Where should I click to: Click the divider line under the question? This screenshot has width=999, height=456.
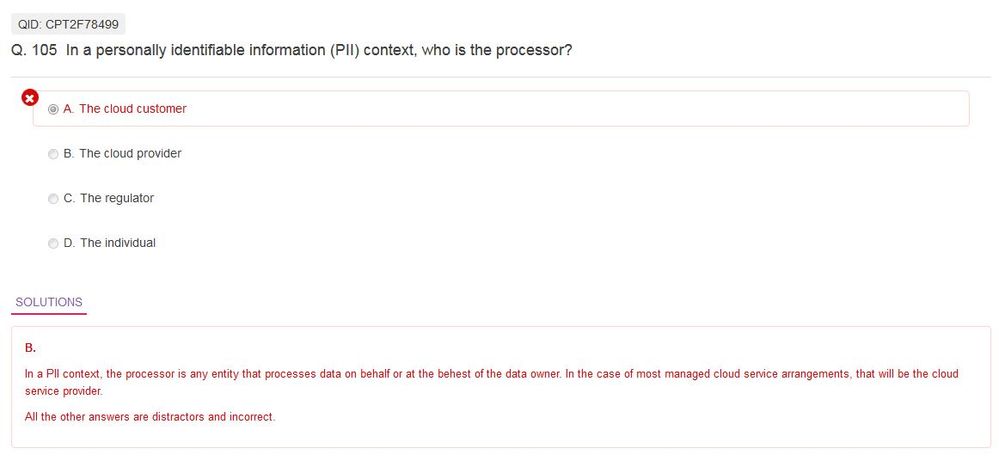point(500,77)
